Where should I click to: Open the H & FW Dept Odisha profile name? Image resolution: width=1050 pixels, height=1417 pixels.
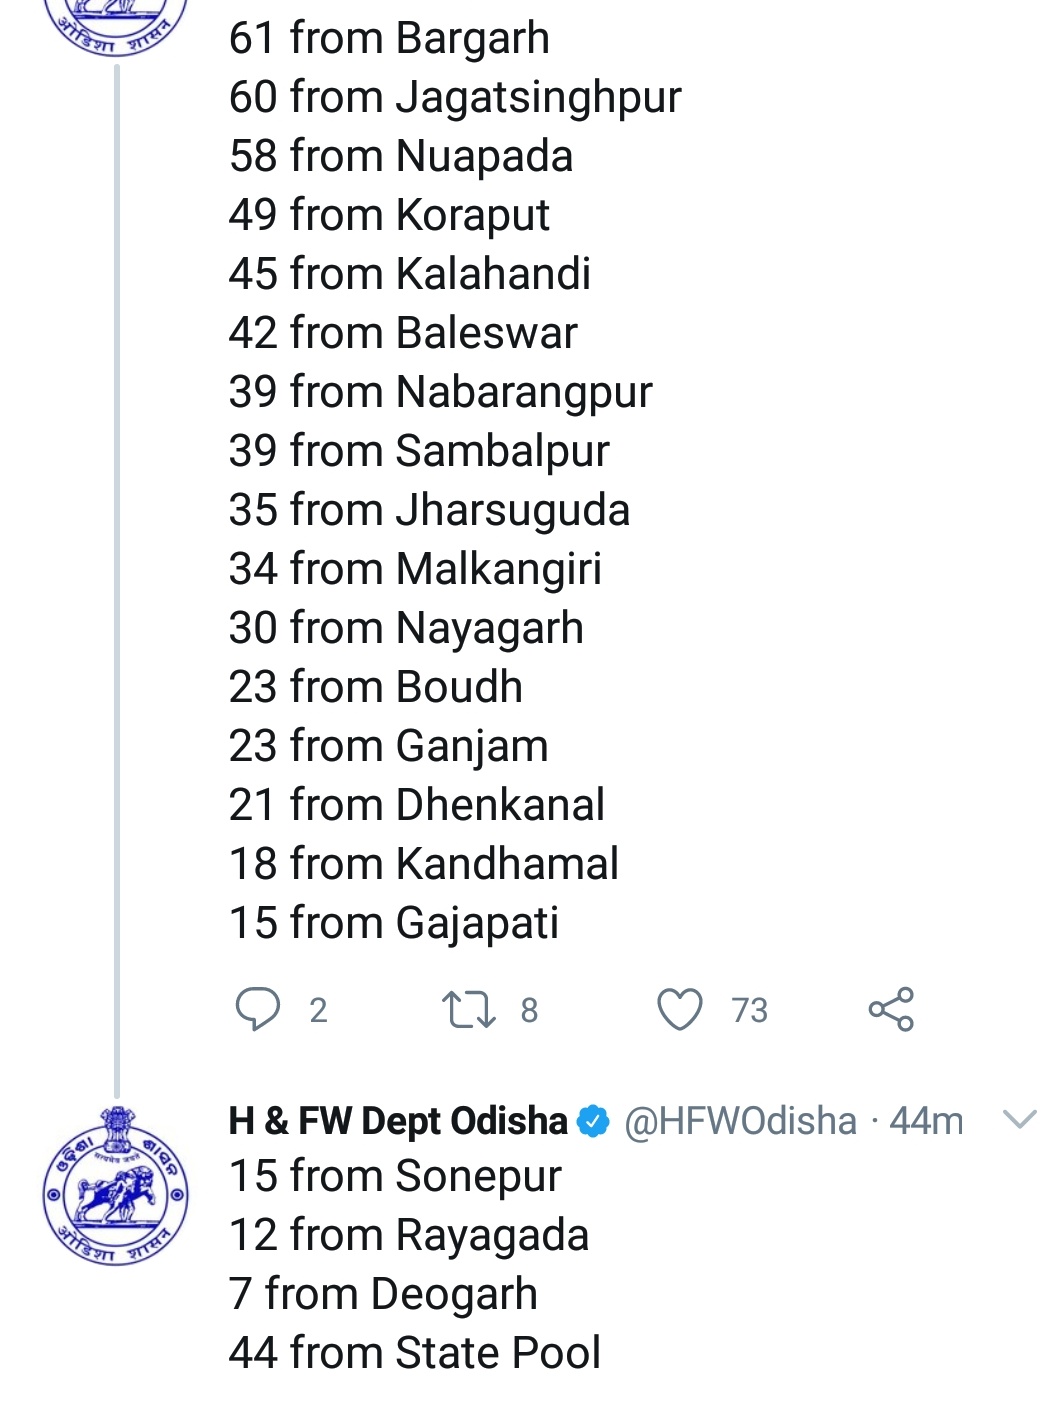pyautogui.click(x=398, y=1121)
